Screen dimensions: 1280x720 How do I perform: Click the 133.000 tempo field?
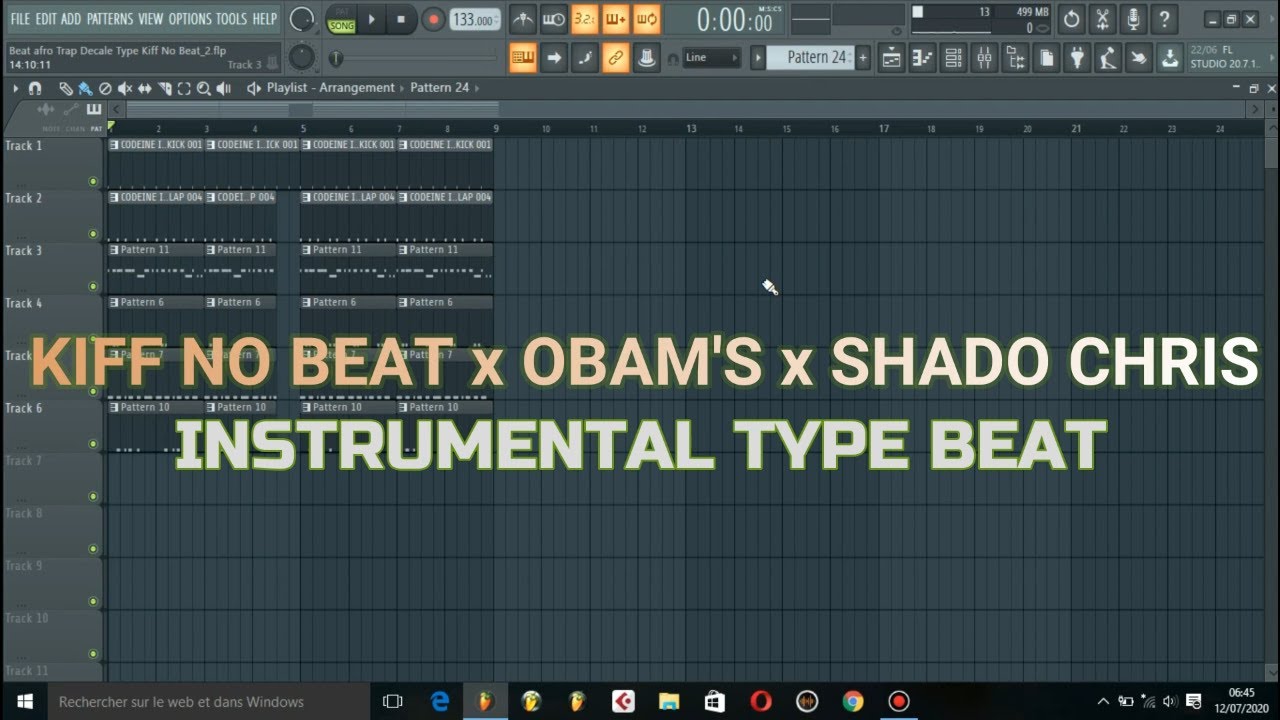point(474,19)
